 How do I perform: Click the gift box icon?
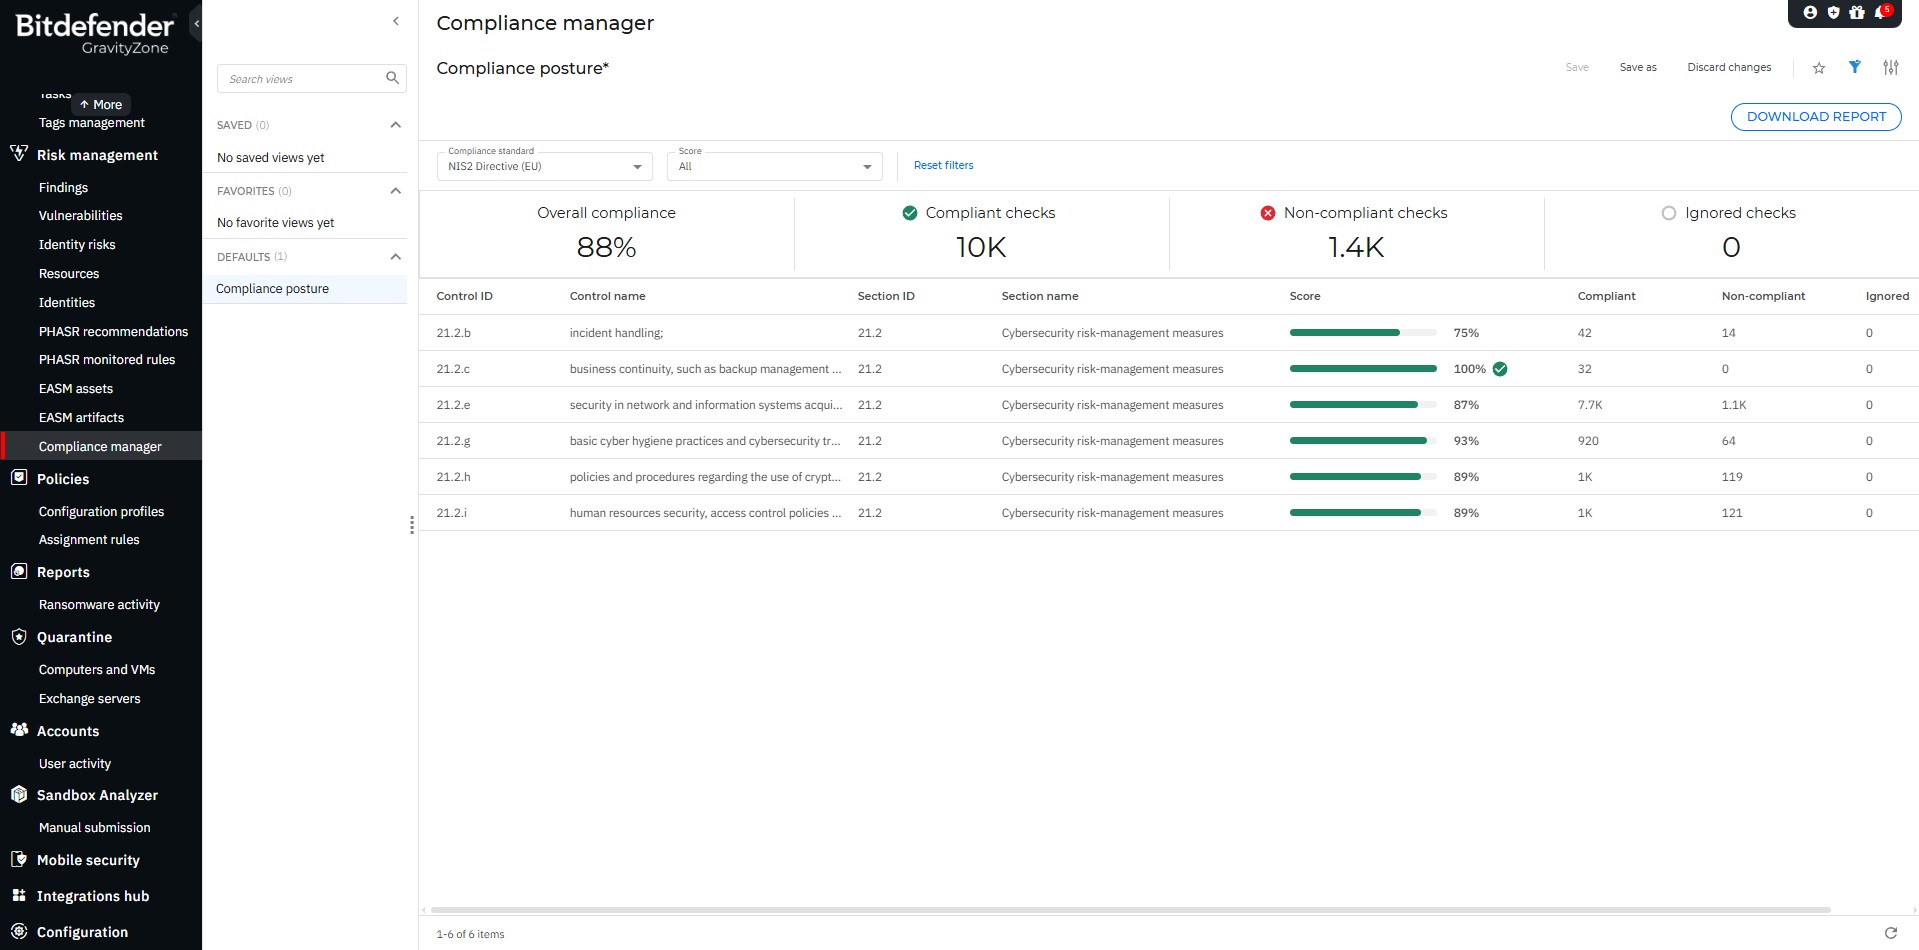click(x=1857, y=13)
